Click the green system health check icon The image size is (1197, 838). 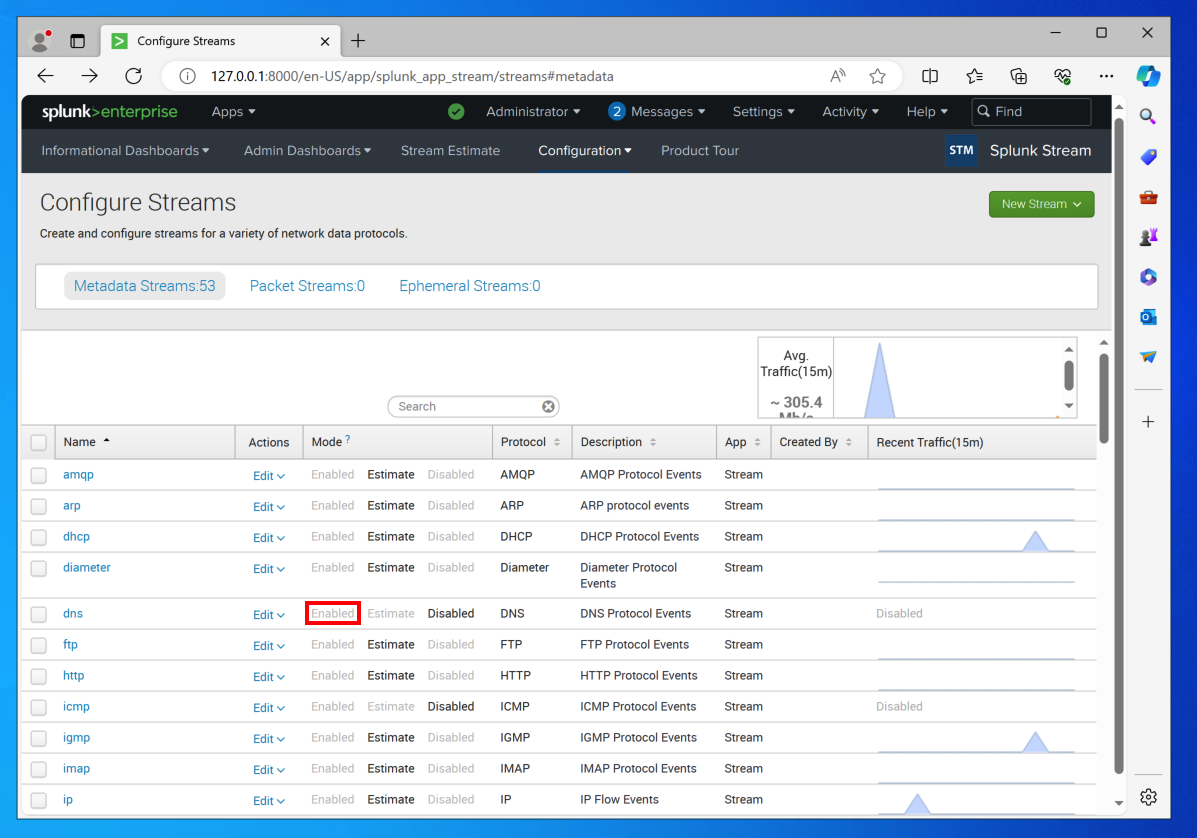[456, 112]
